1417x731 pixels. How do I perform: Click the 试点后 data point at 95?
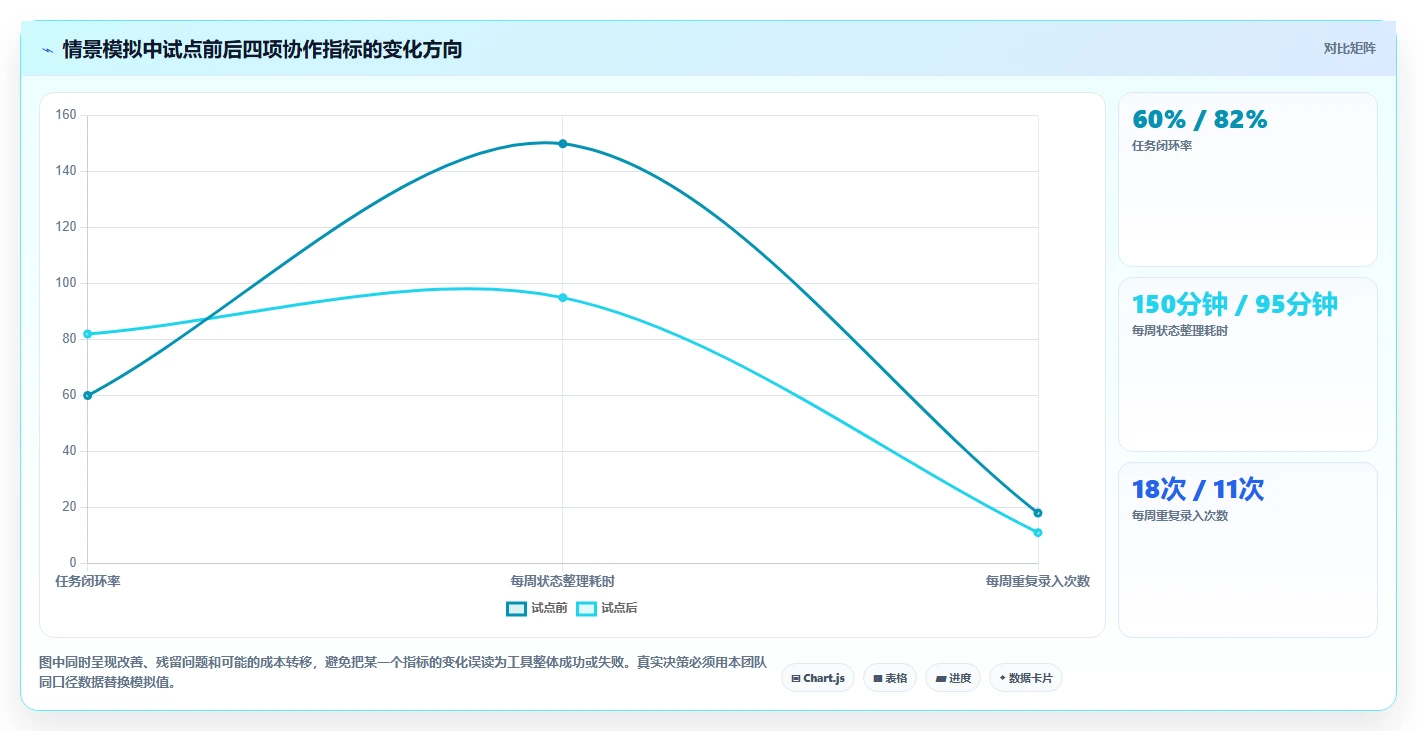[563, 297]
